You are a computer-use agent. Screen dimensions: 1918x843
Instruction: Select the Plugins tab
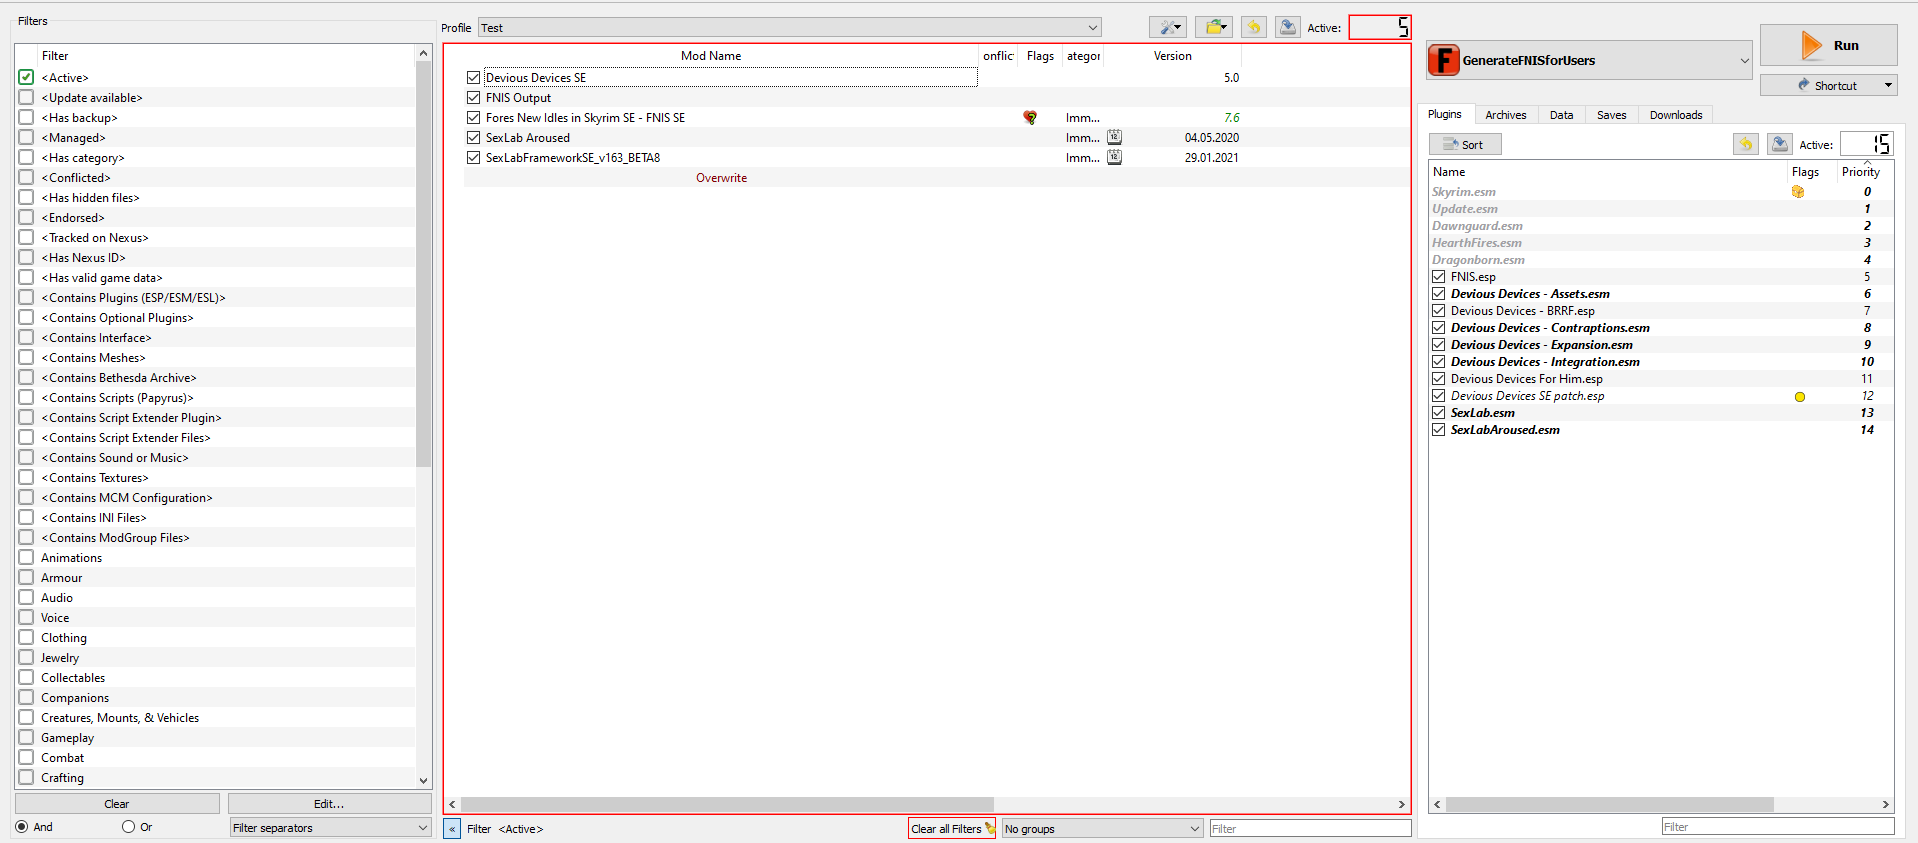(1444, 114)
